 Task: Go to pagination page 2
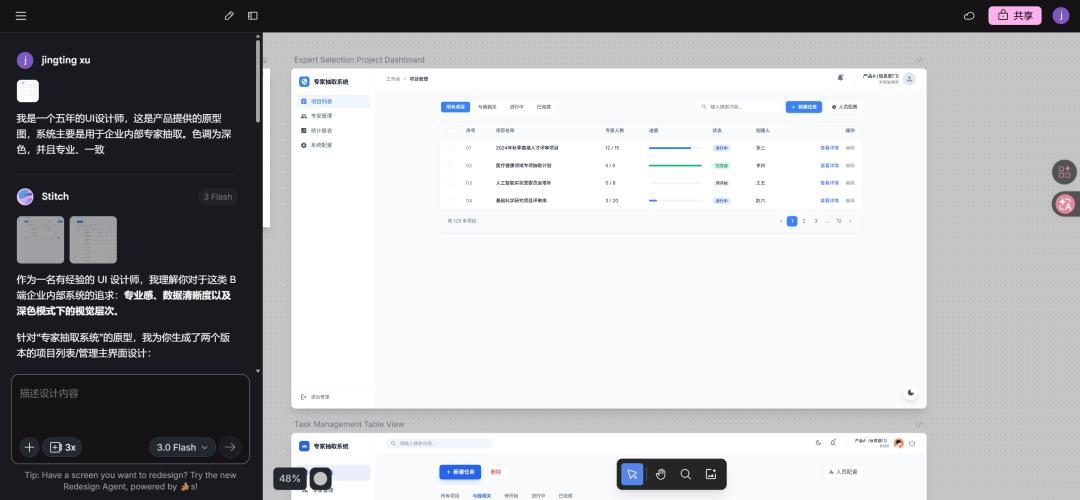pos(804,221)
